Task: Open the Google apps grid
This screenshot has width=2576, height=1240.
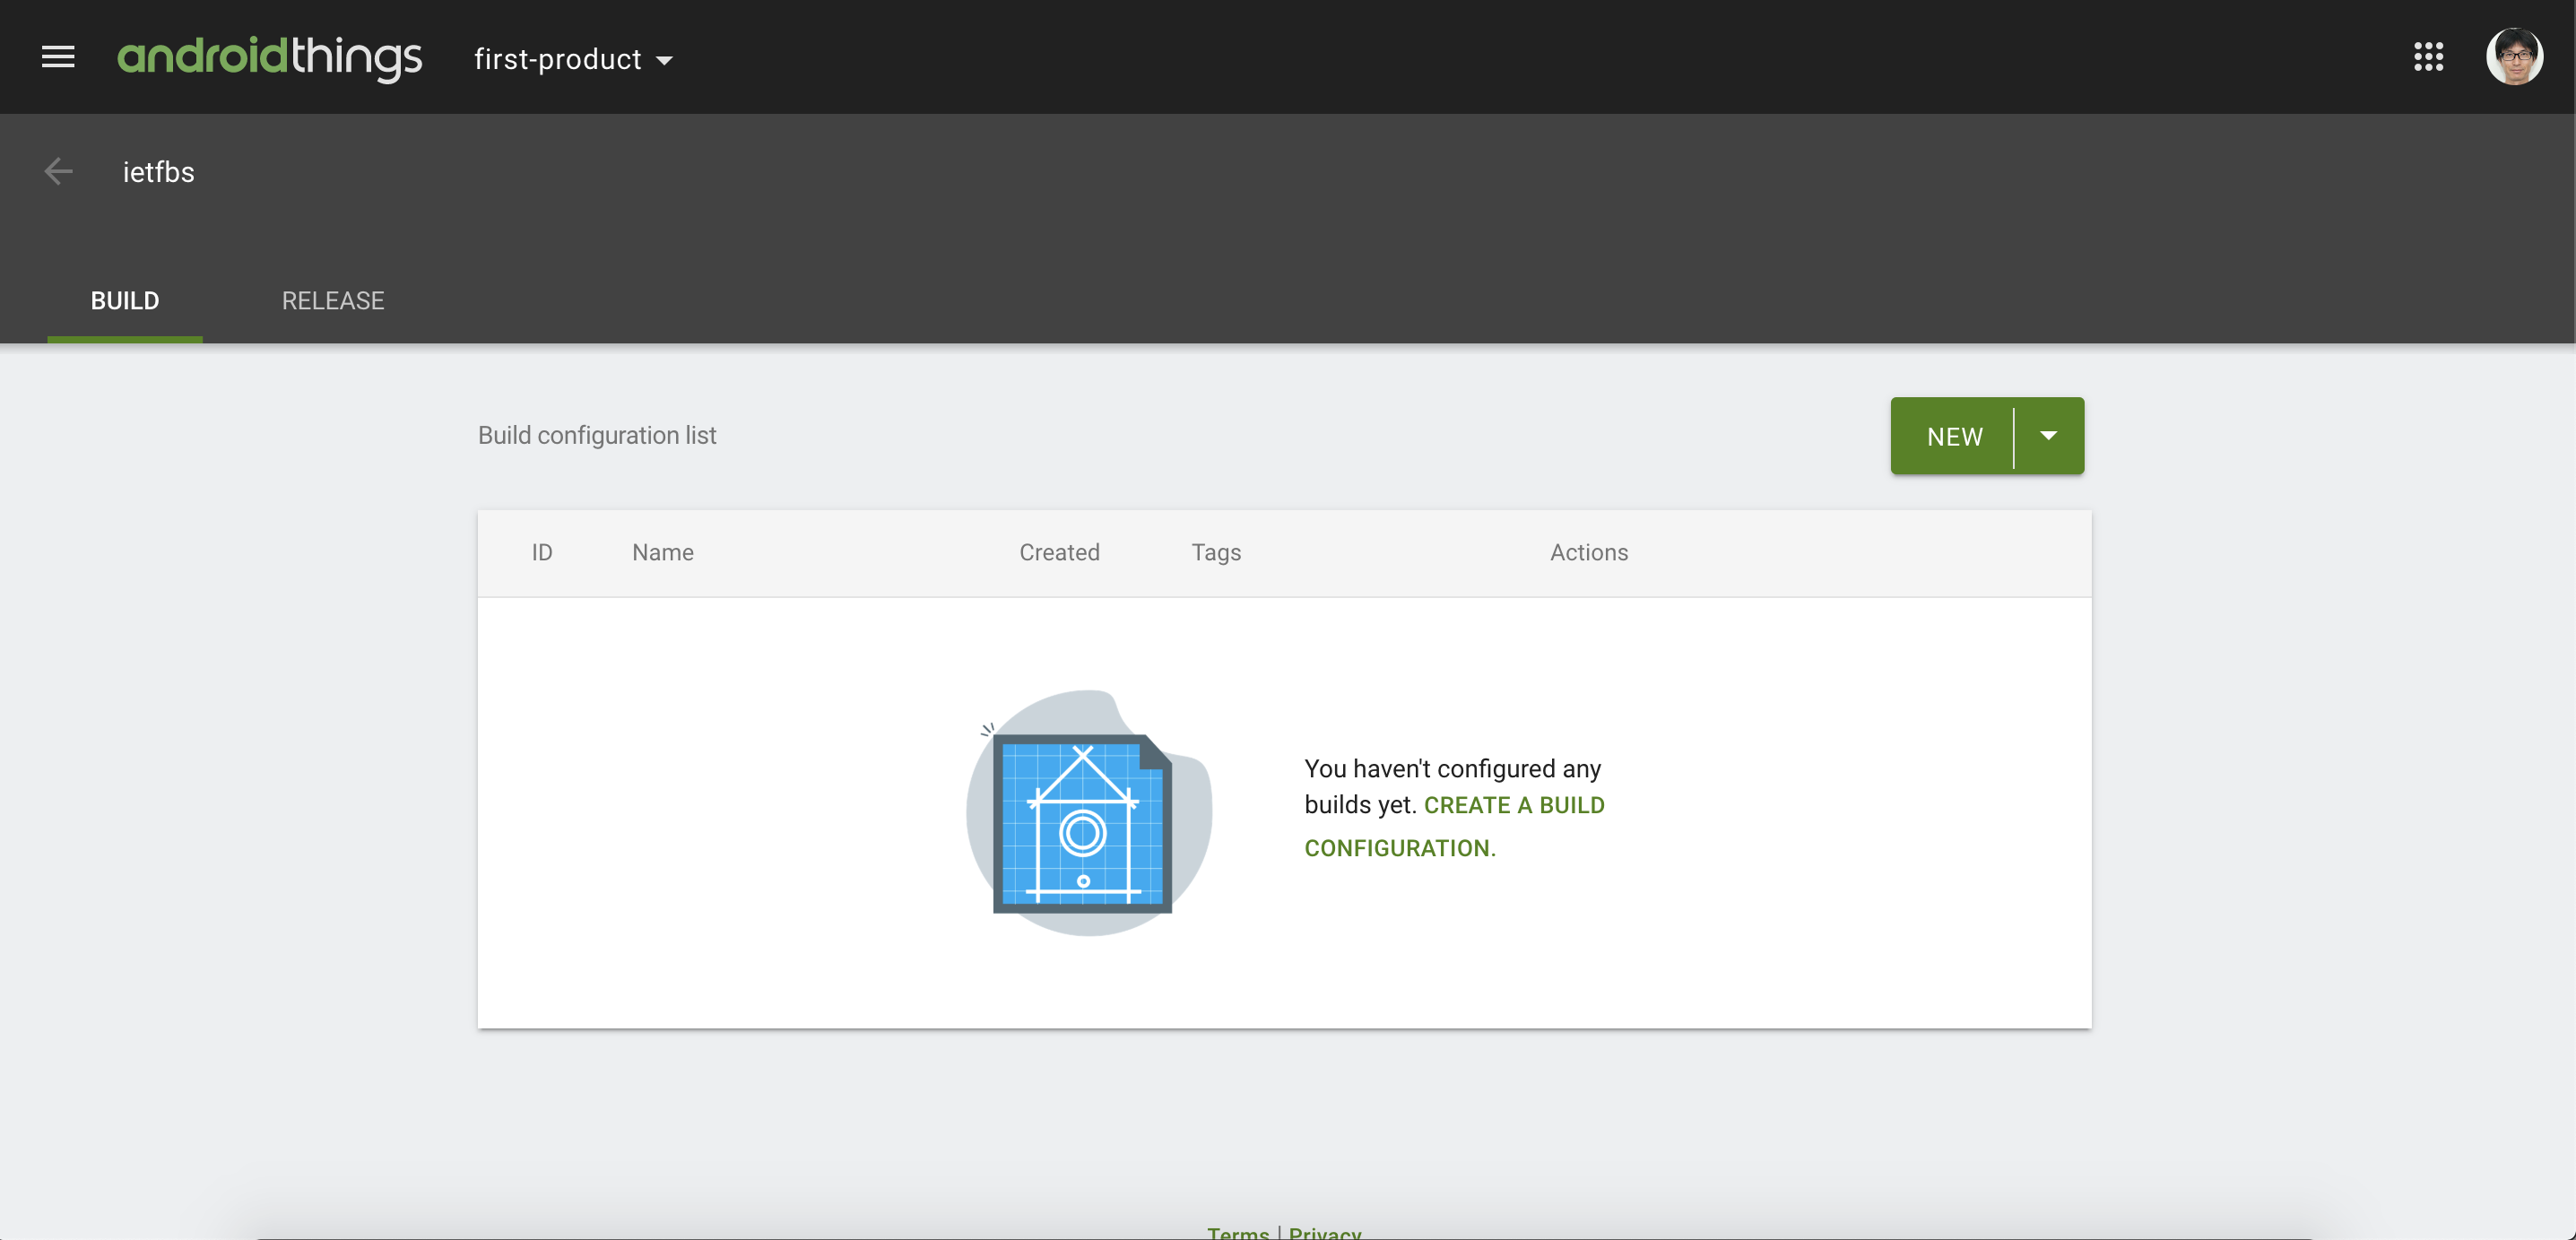Action: coord(2428,57)
